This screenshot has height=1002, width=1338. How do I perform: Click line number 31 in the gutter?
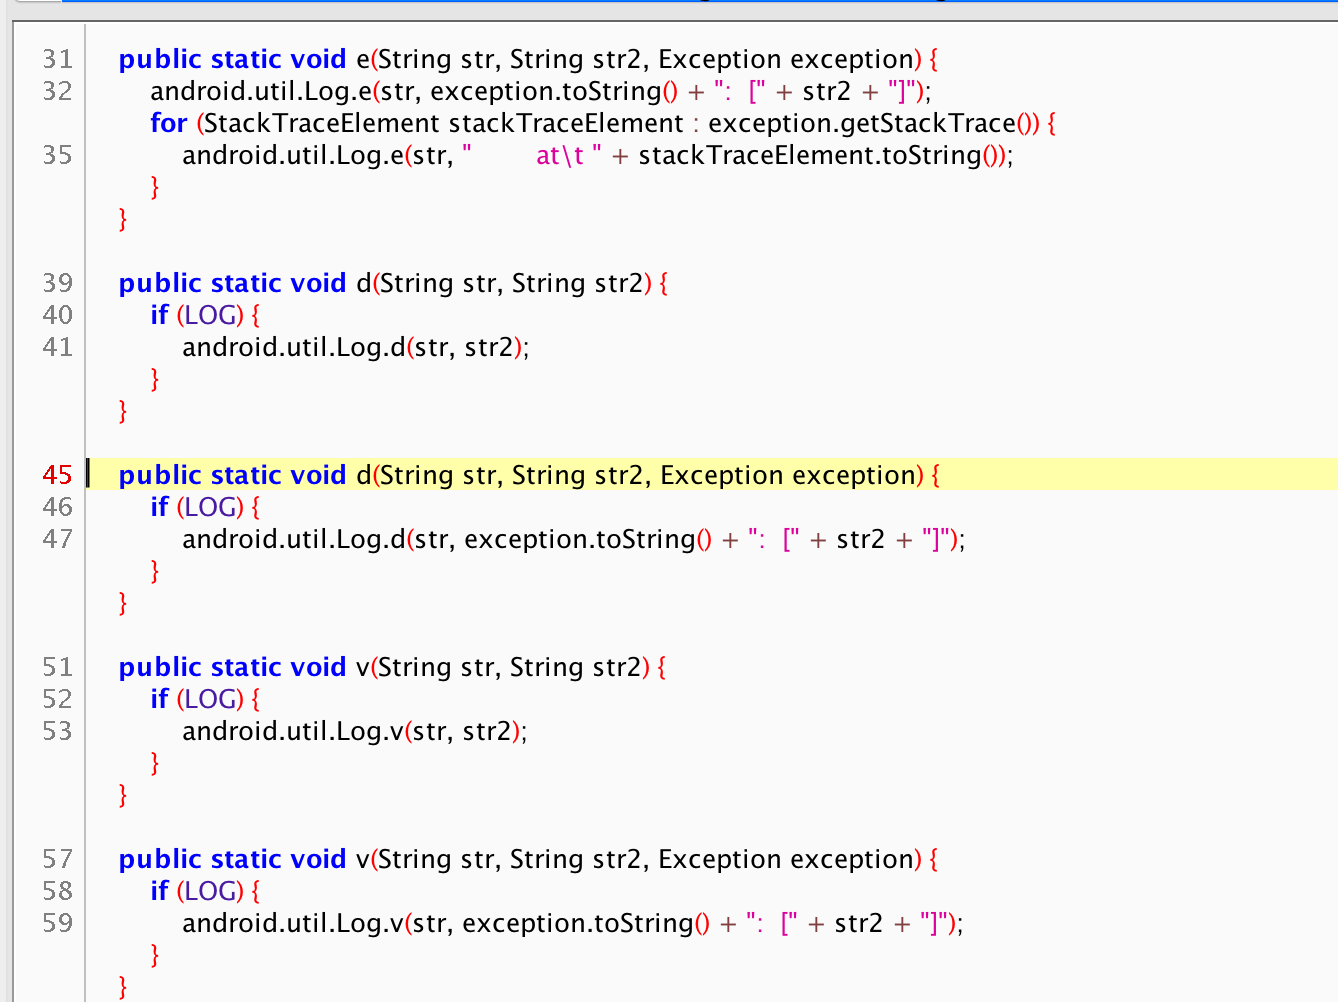(x=57, y=59)
